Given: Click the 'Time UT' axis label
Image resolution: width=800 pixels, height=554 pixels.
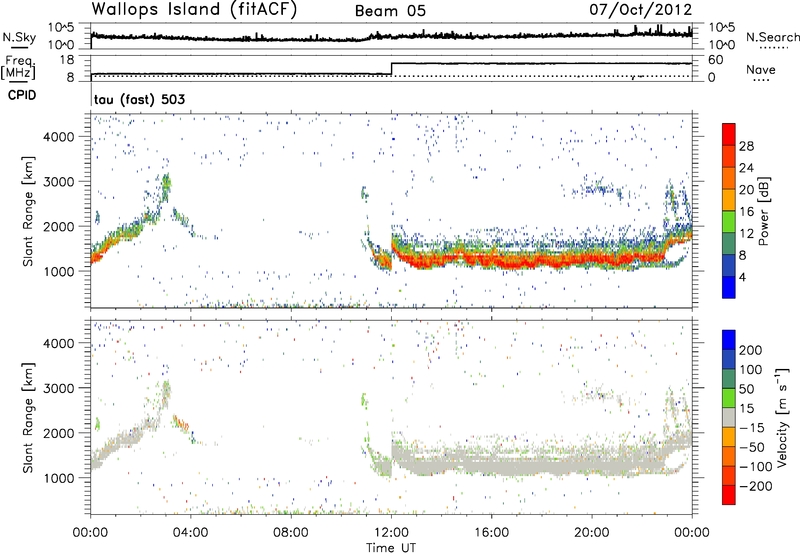Looking at the screenshot, I should 391,548.
